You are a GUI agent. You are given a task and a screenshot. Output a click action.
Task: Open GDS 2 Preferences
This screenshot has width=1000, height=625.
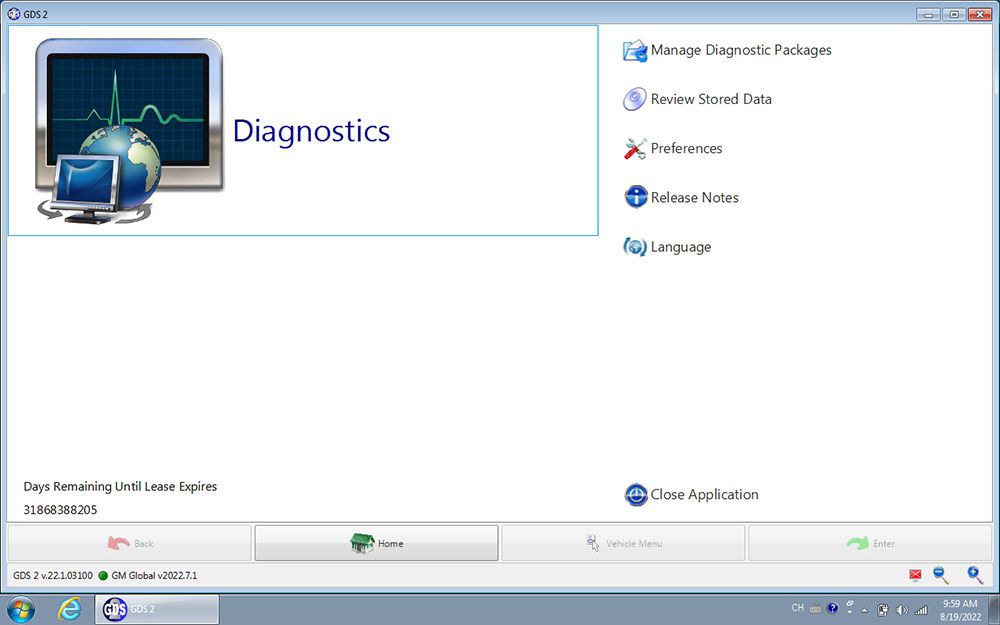(686, 148)
